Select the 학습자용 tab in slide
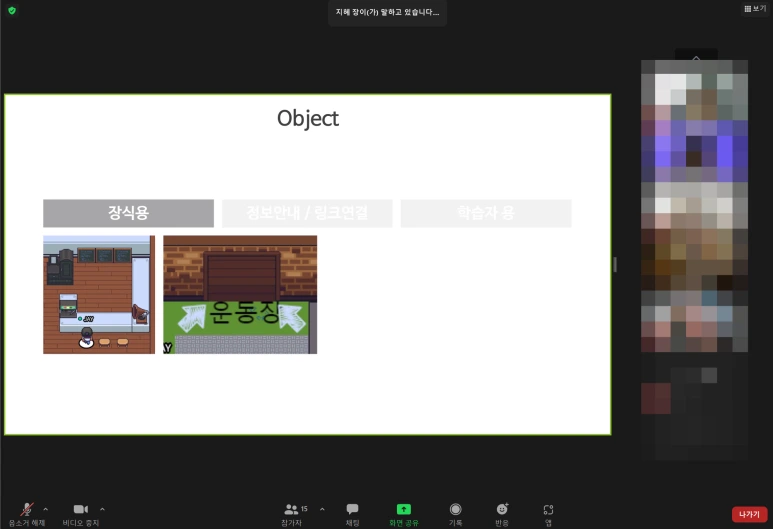Screen dimensions: 773x529 coord(486,213)
